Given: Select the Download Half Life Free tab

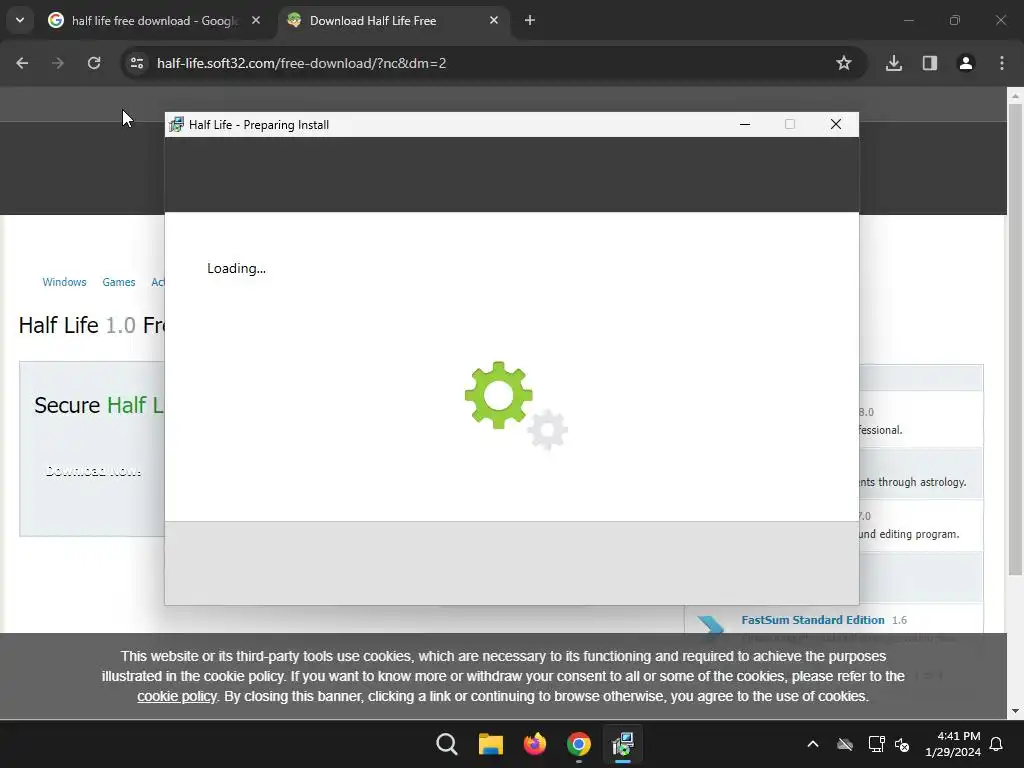Looking at the screenshot, I should click(394, 21).
